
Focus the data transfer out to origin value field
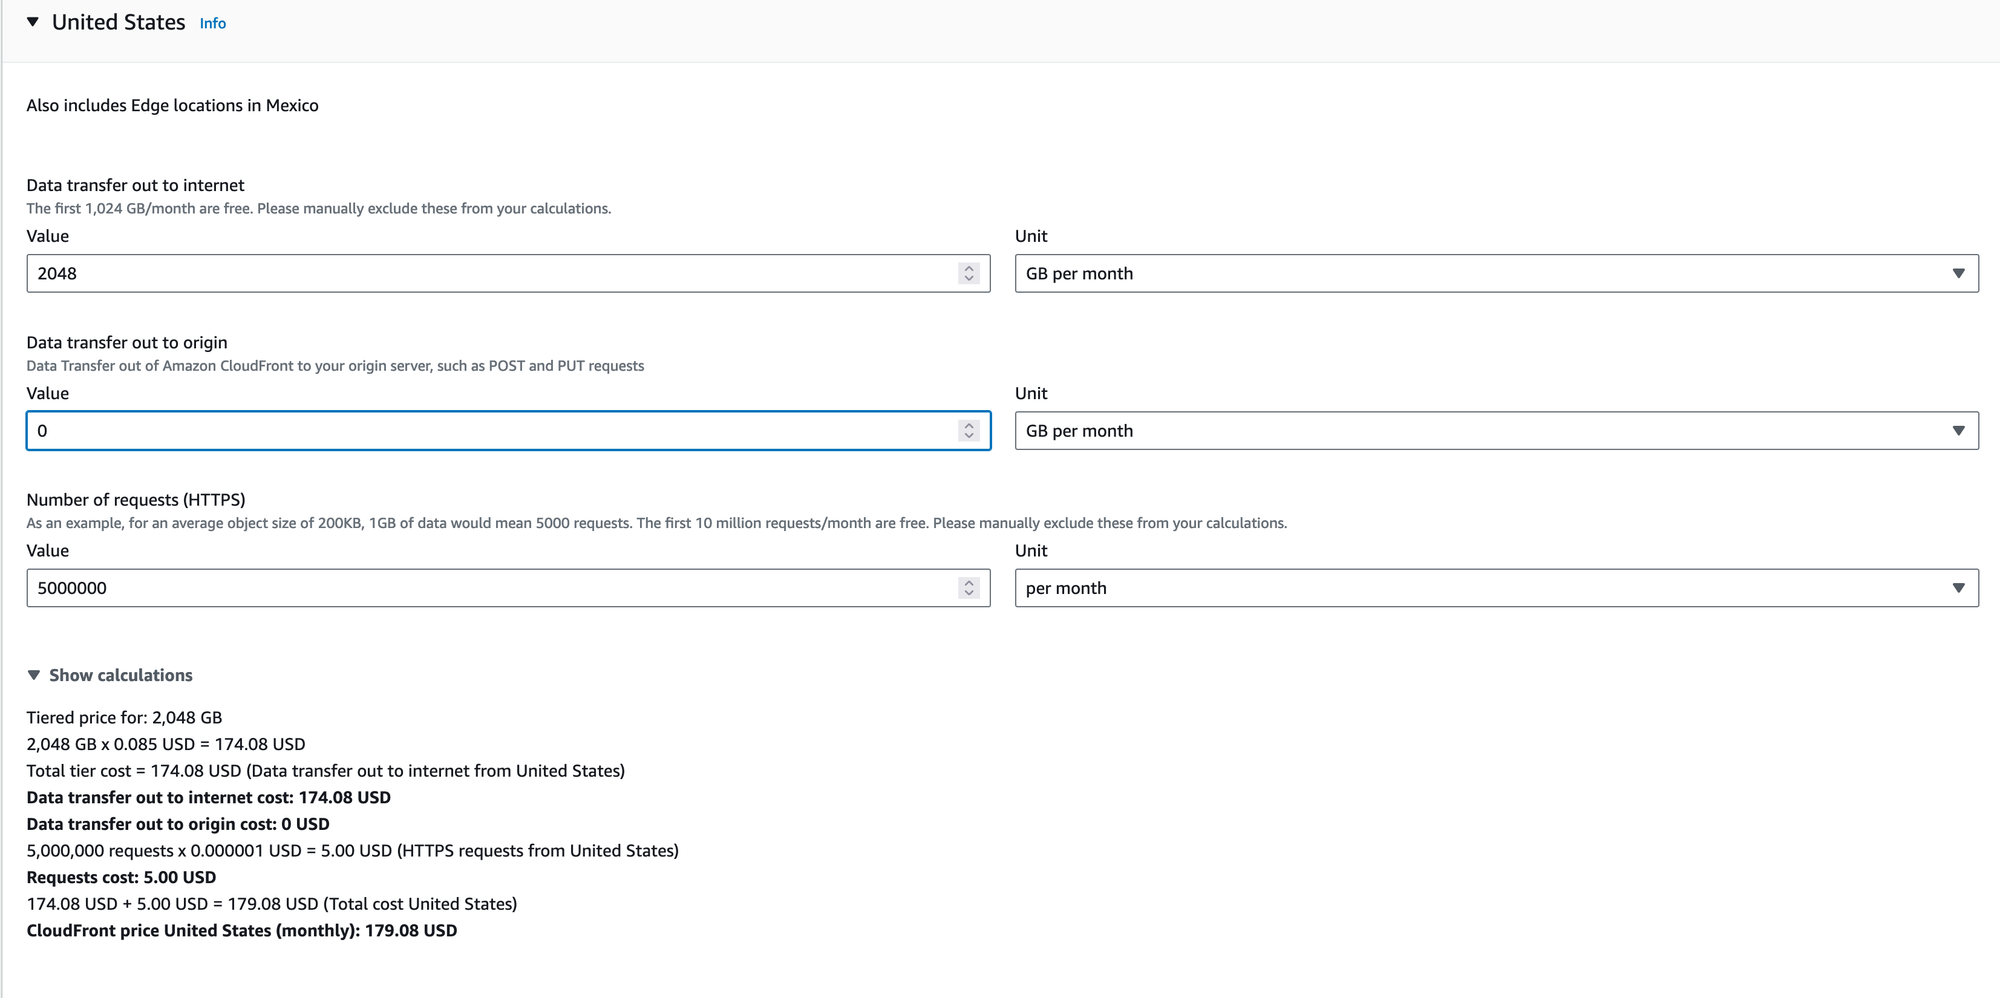point(508,431)
